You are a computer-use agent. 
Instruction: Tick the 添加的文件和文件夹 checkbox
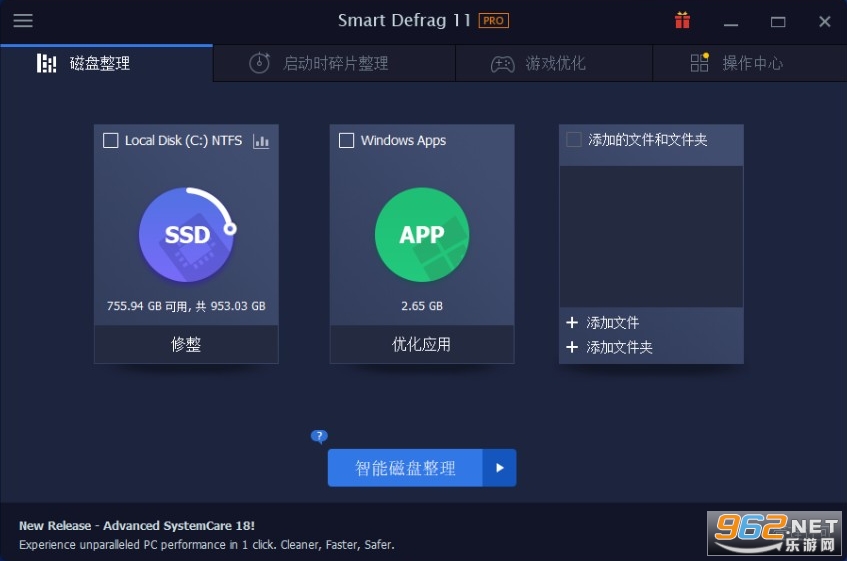574,140
